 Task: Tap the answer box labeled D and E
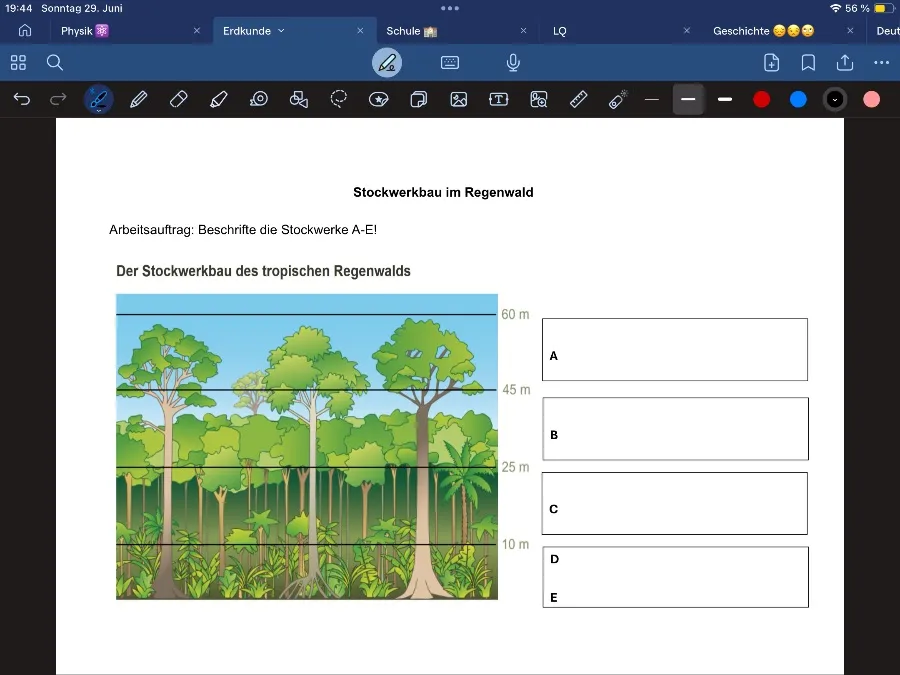(676, 577)
